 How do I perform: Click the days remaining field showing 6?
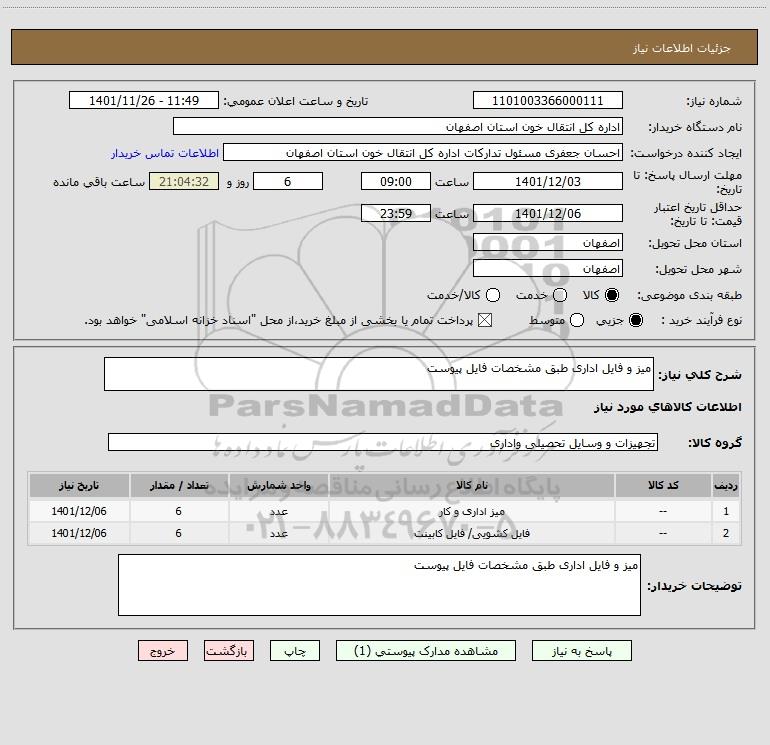(x=288, y=181)
